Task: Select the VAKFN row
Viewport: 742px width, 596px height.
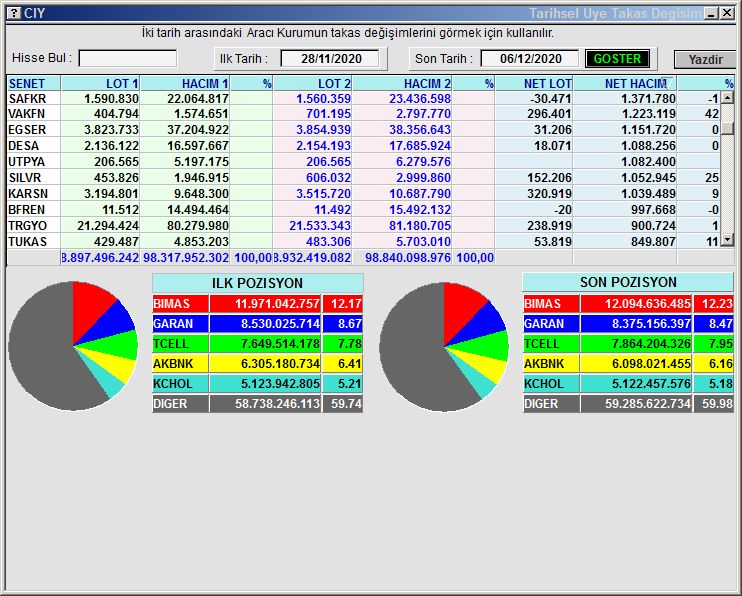Action: (x=363, y=114)
